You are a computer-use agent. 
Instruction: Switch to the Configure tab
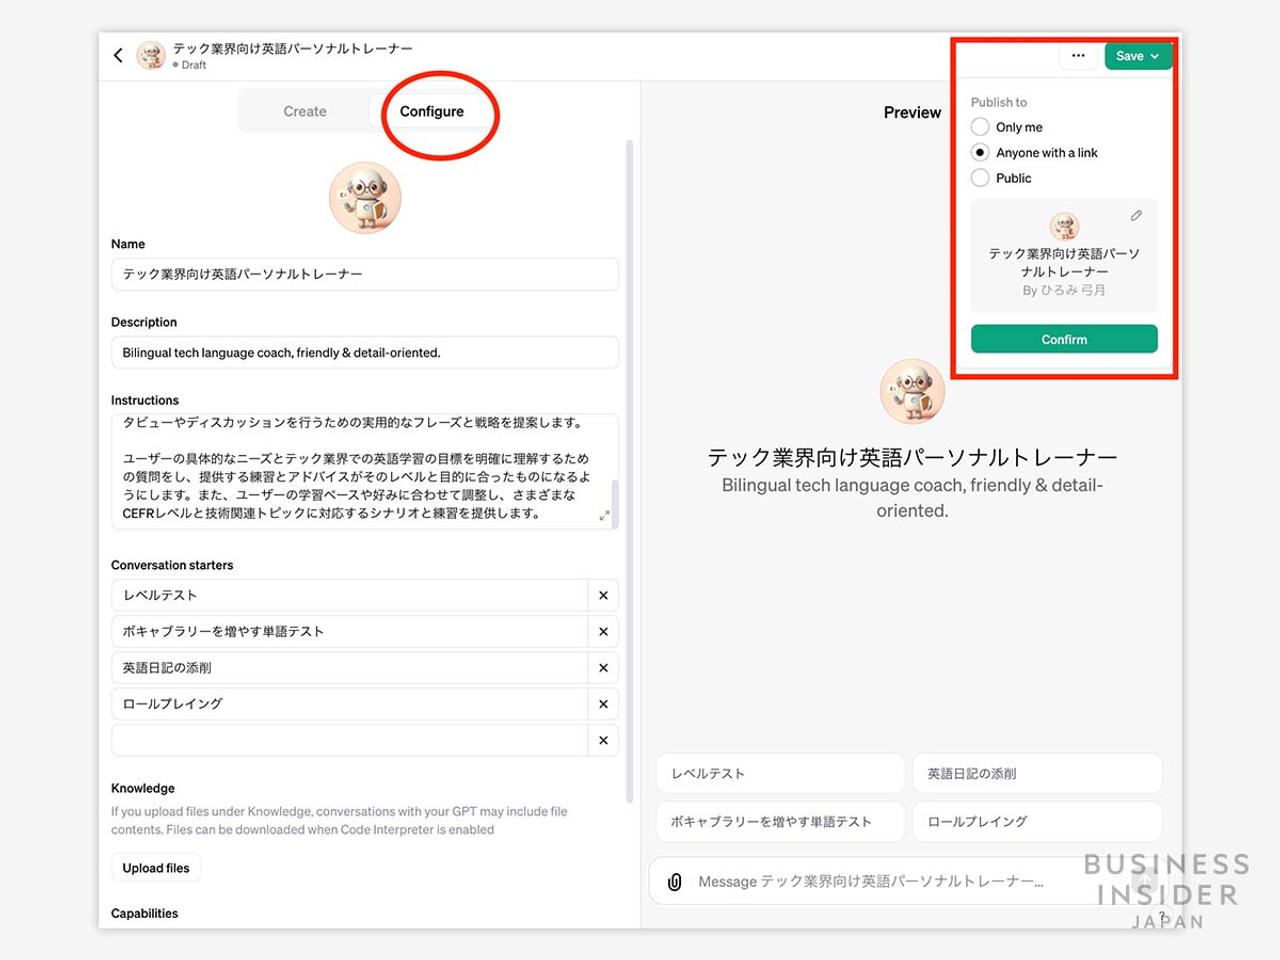point(431,111)
